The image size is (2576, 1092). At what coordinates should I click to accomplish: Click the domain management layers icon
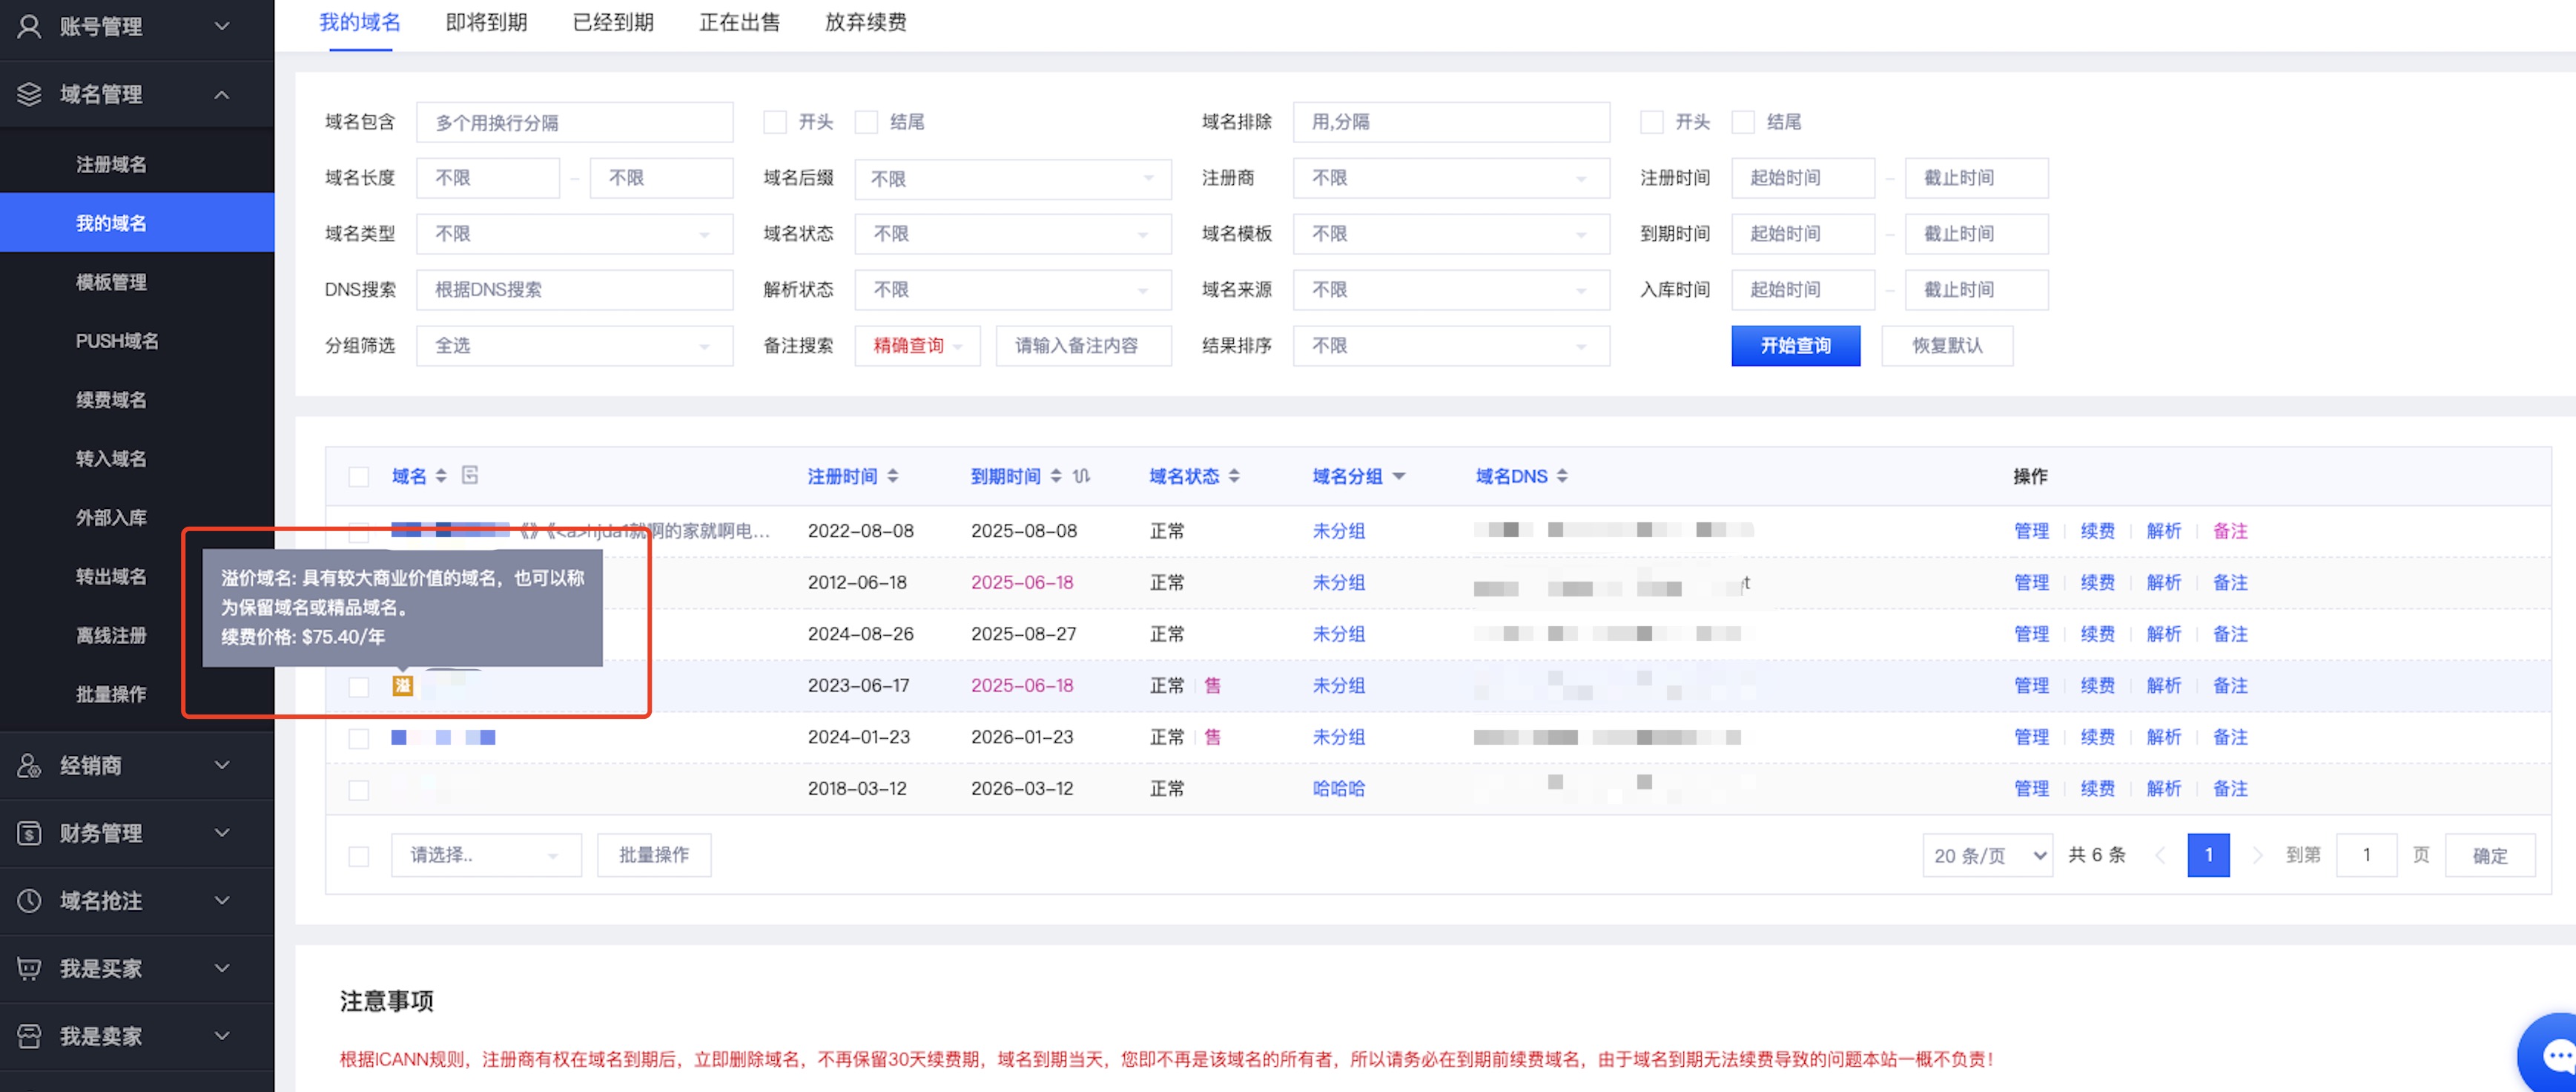(29, 94)
